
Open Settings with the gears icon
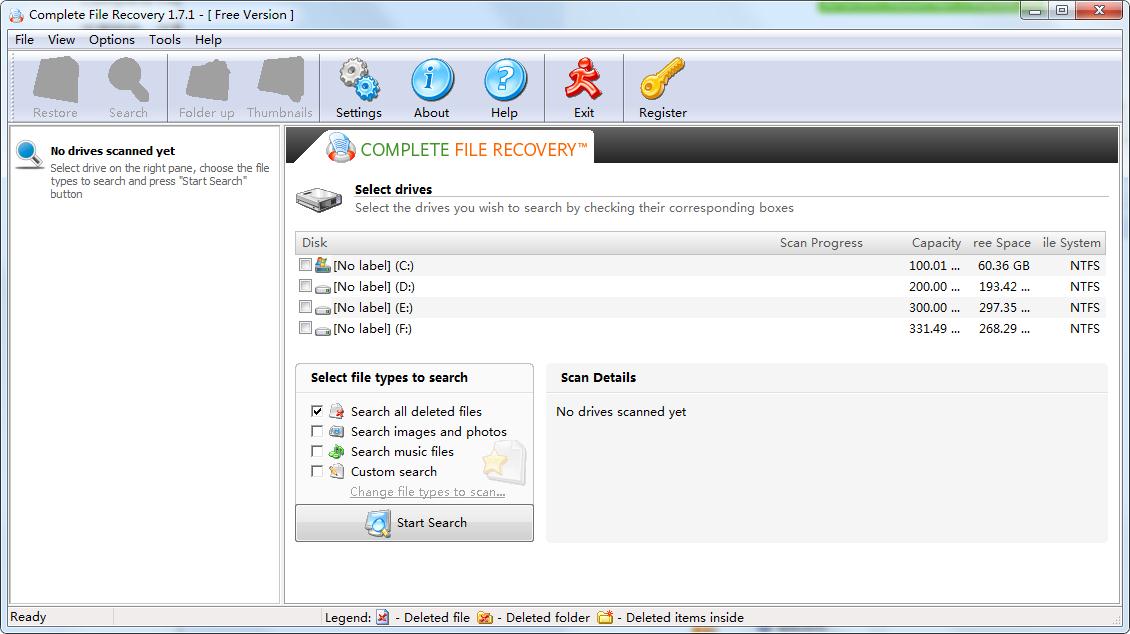tap(359, 79)
